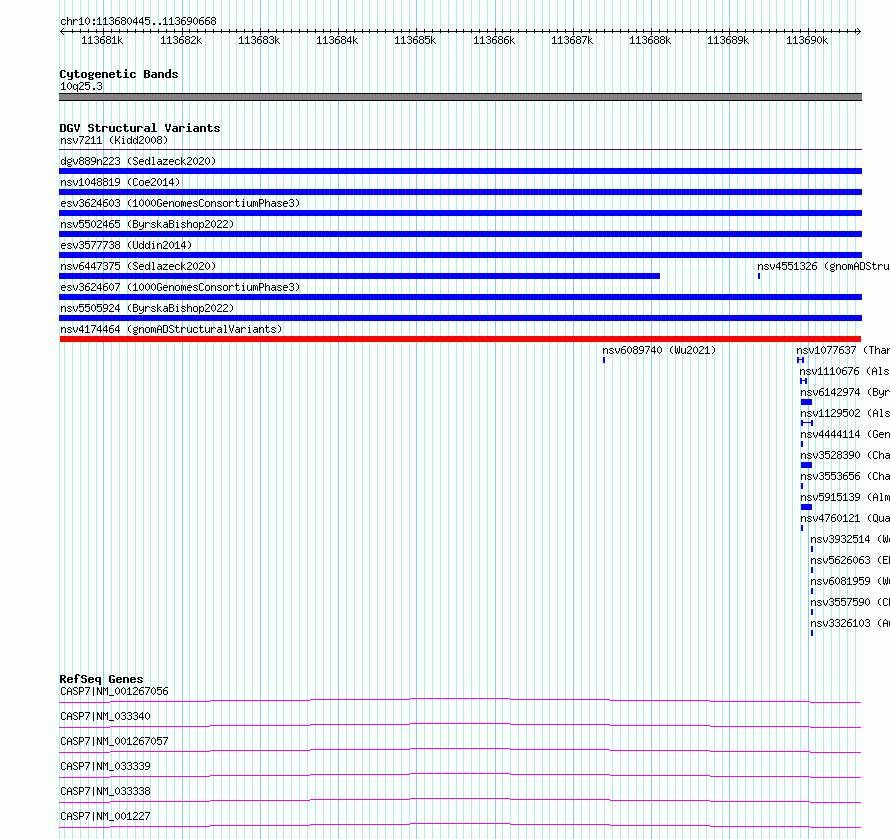This screenshot has height=839, width=890.
Task: Open variant nsv3326103 label
Action: (850, 623)
